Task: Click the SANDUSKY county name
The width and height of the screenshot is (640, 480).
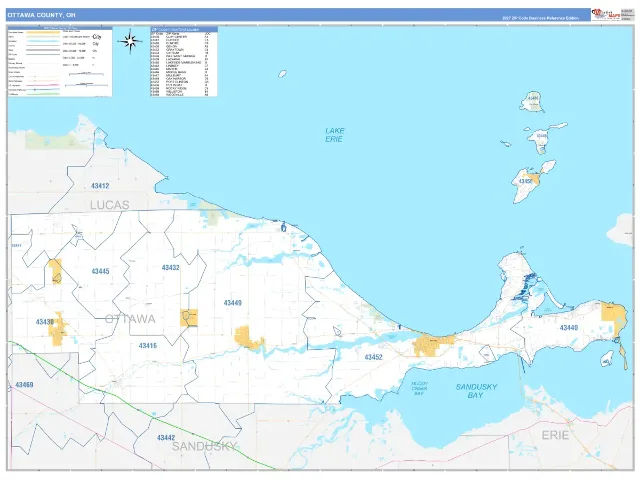Action: click(204, 446)
